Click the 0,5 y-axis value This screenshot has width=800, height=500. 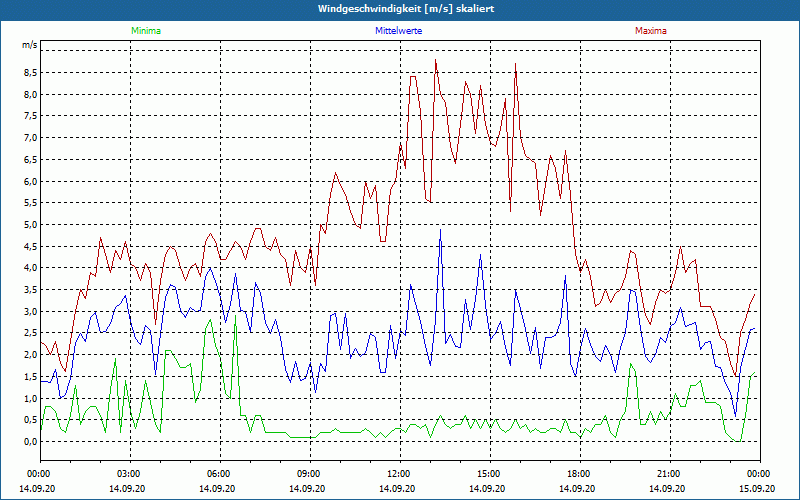pyautogui.click(x=30, y=420)
